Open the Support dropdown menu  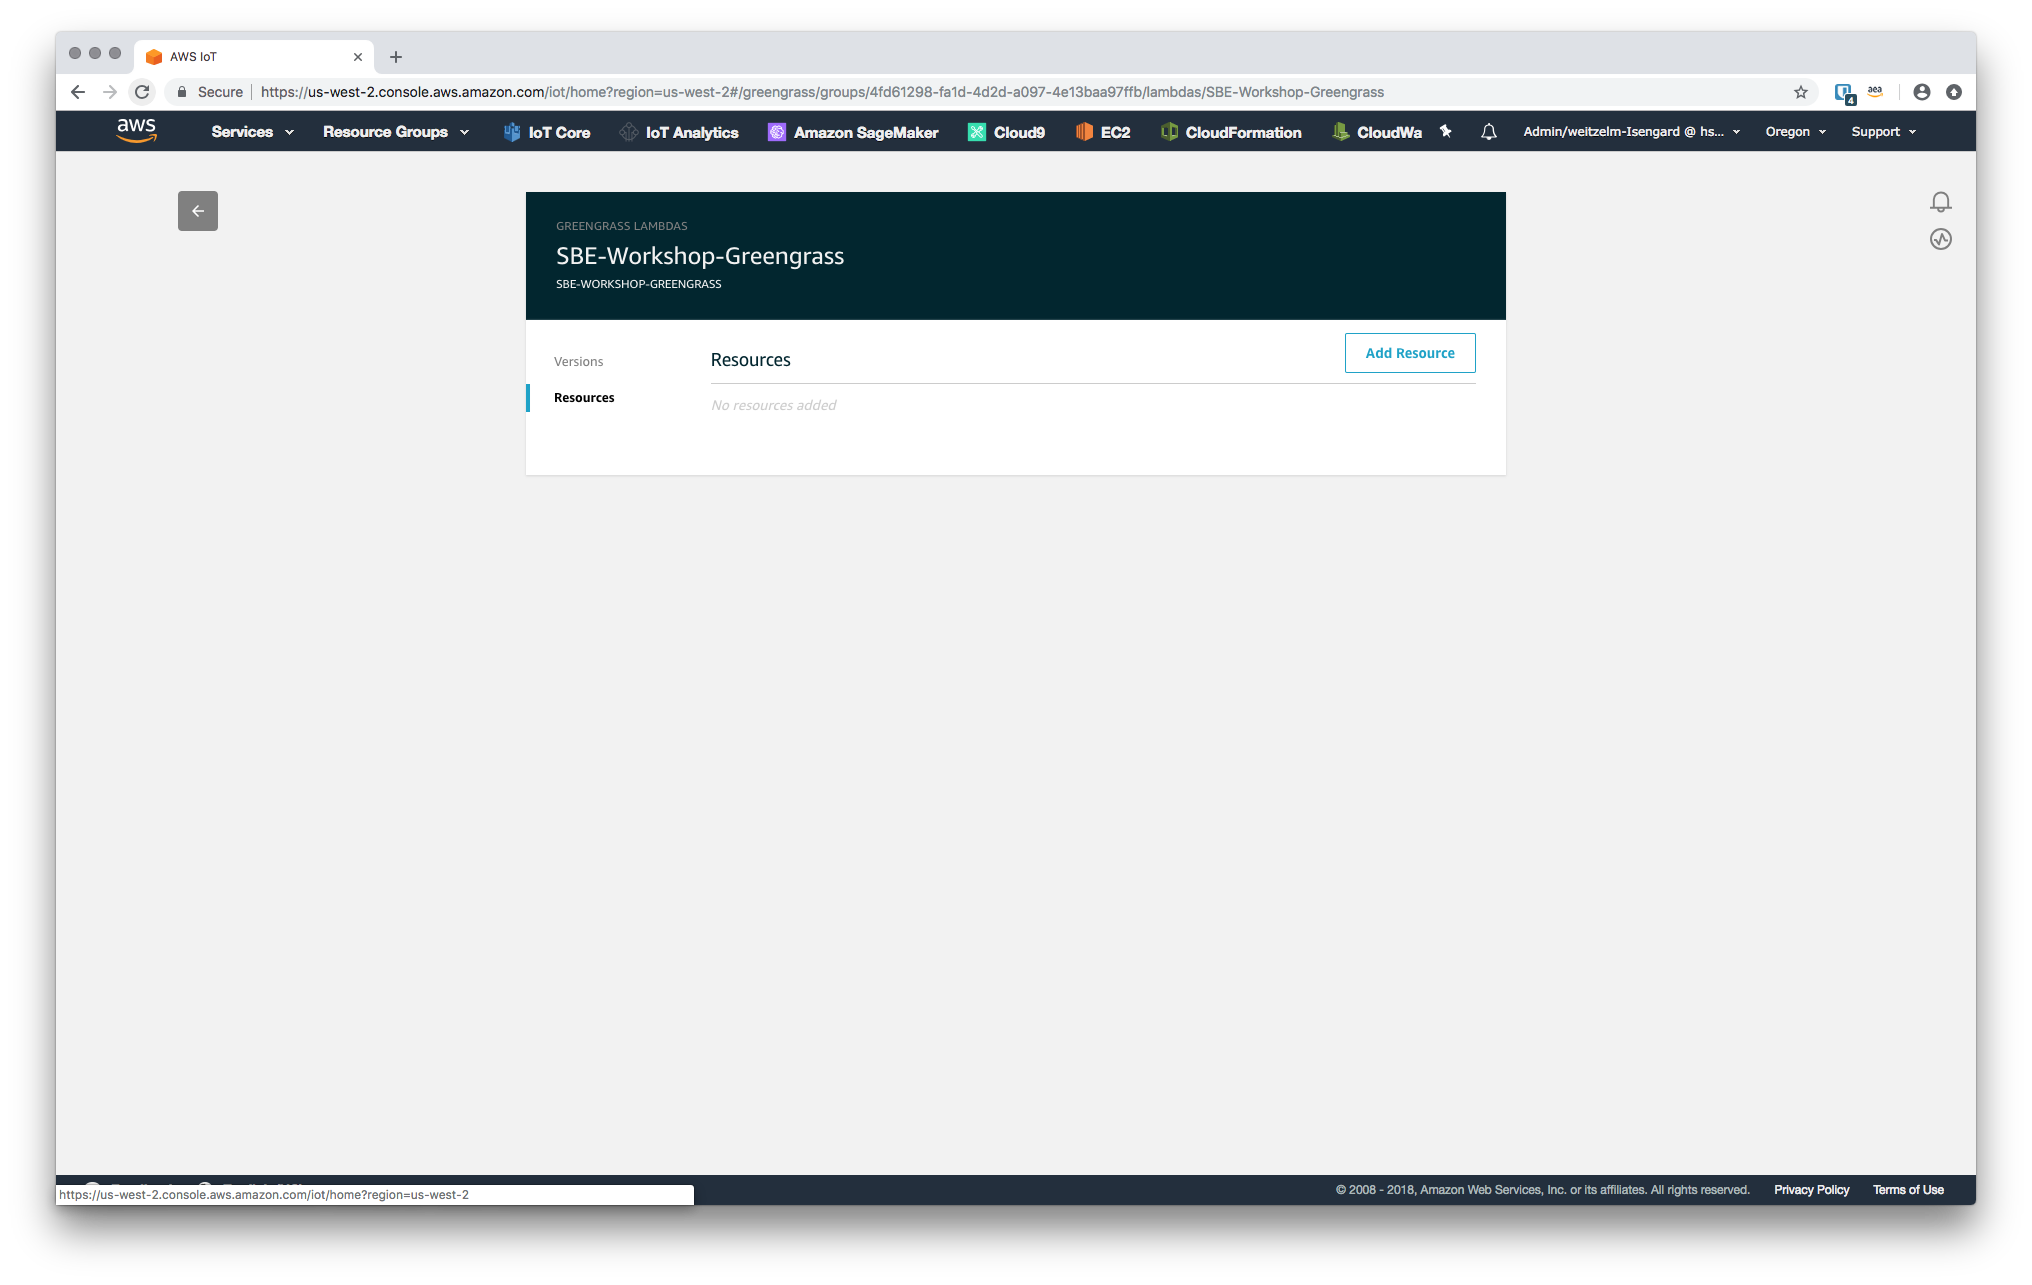pos(1884,132)
